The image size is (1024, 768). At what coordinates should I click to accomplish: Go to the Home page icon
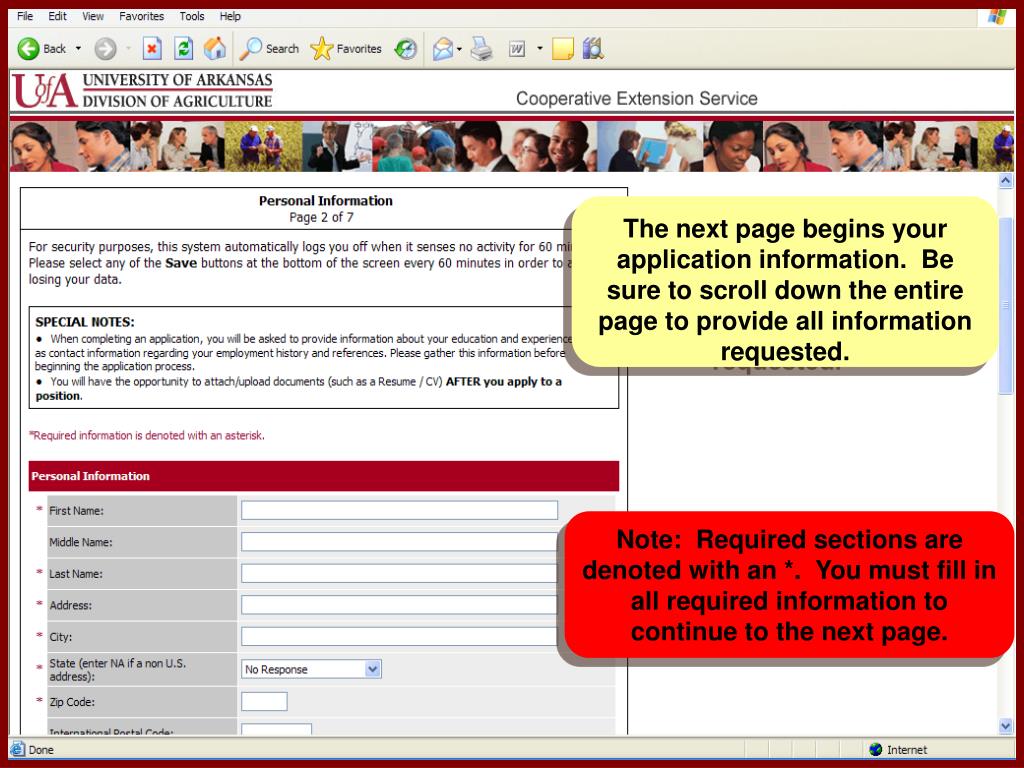[215, 49]
